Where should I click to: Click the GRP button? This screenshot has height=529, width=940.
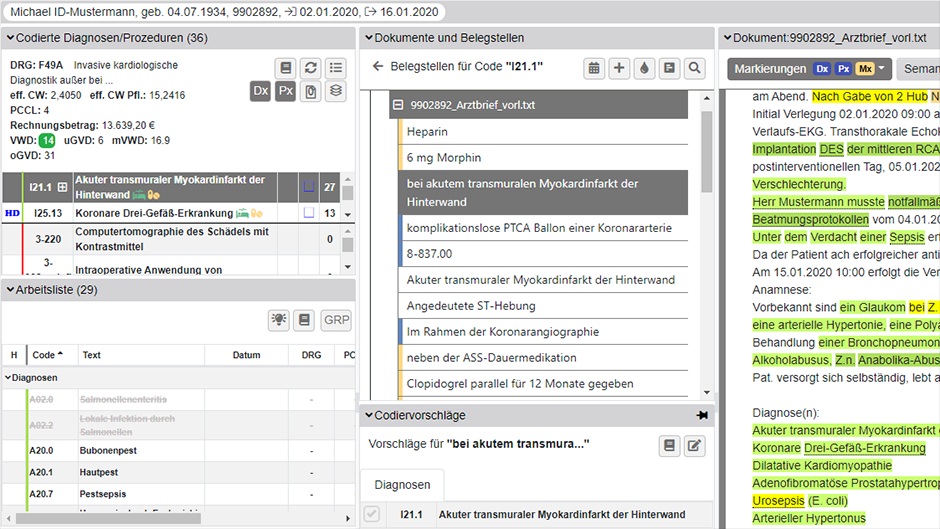pos(336,320)
